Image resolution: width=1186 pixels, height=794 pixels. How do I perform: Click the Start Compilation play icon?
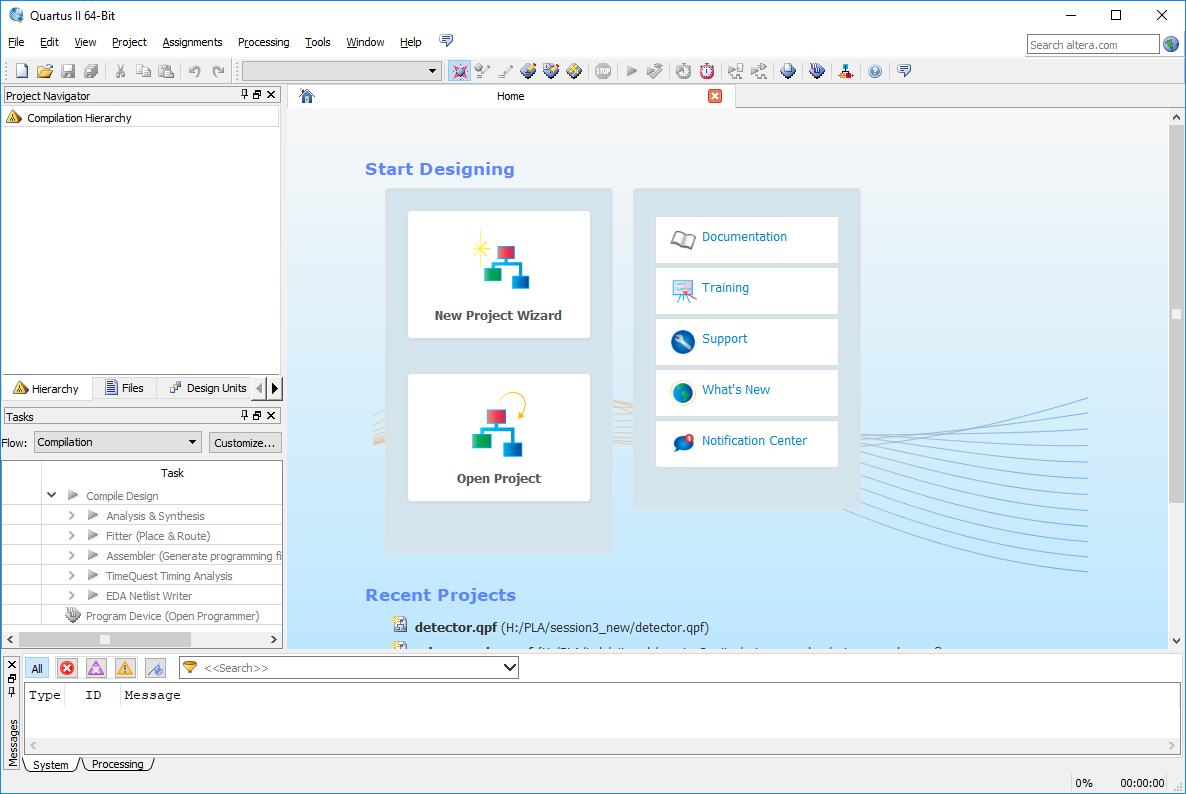pos(632,71)
